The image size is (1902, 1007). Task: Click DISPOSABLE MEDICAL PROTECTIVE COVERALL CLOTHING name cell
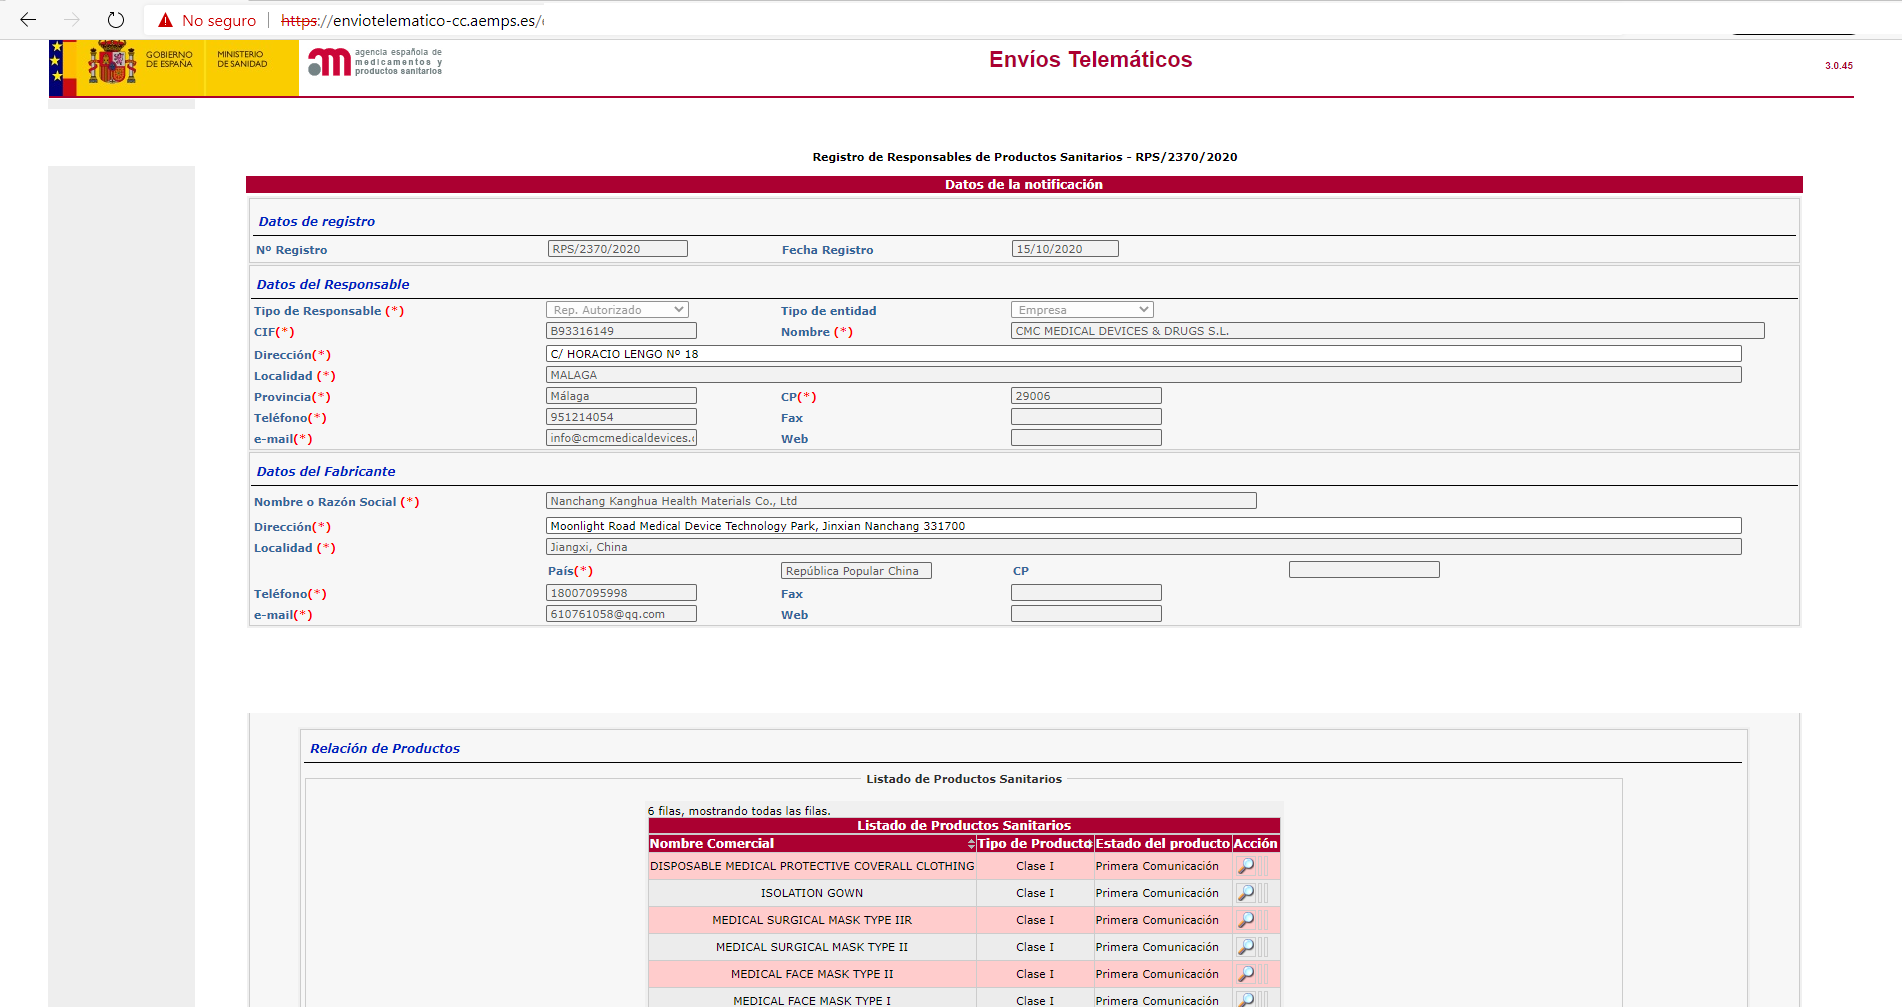click(x=812, y=866)
